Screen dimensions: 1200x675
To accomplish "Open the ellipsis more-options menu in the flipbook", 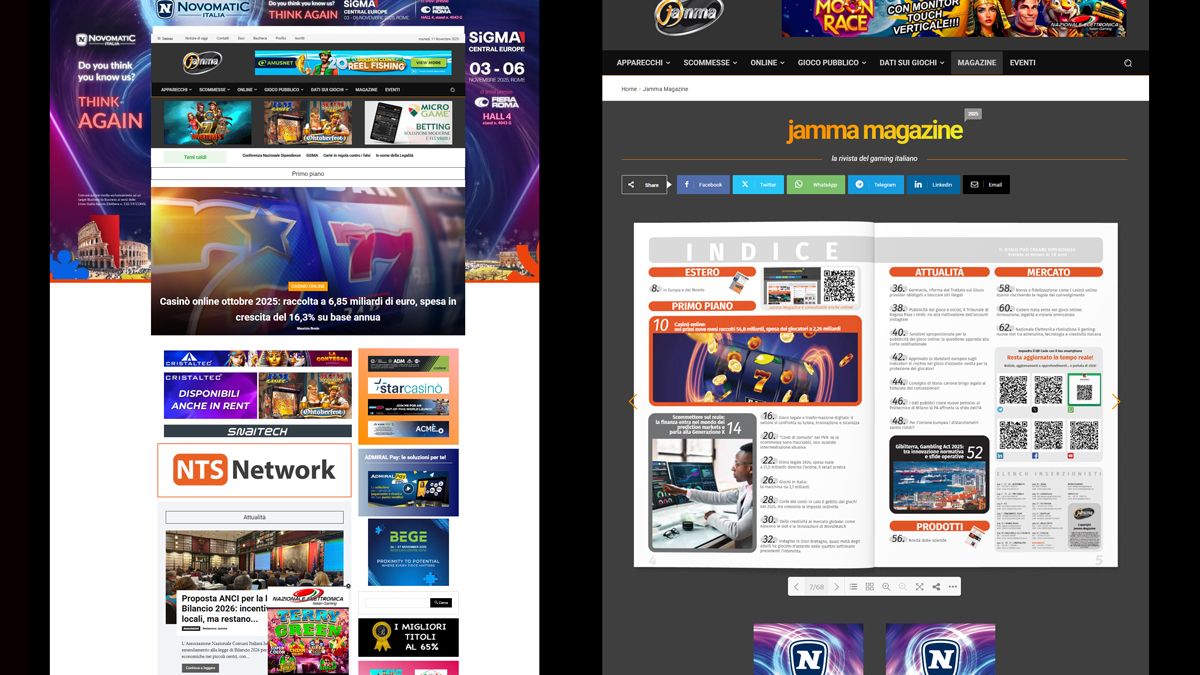I will 953,586.
